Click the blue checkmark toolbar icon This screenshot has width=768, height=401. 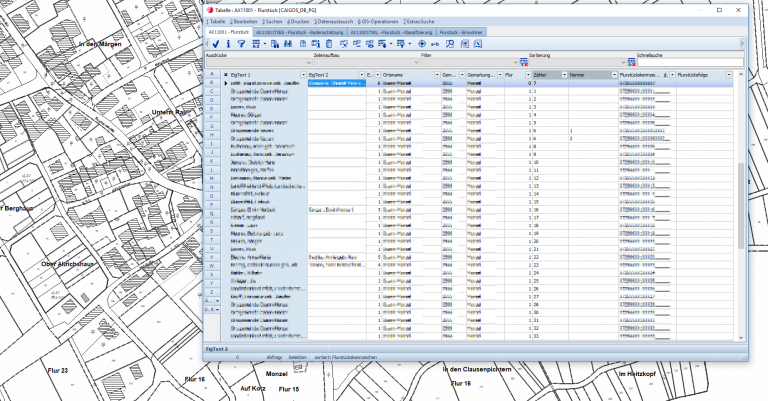coord(216,44)
